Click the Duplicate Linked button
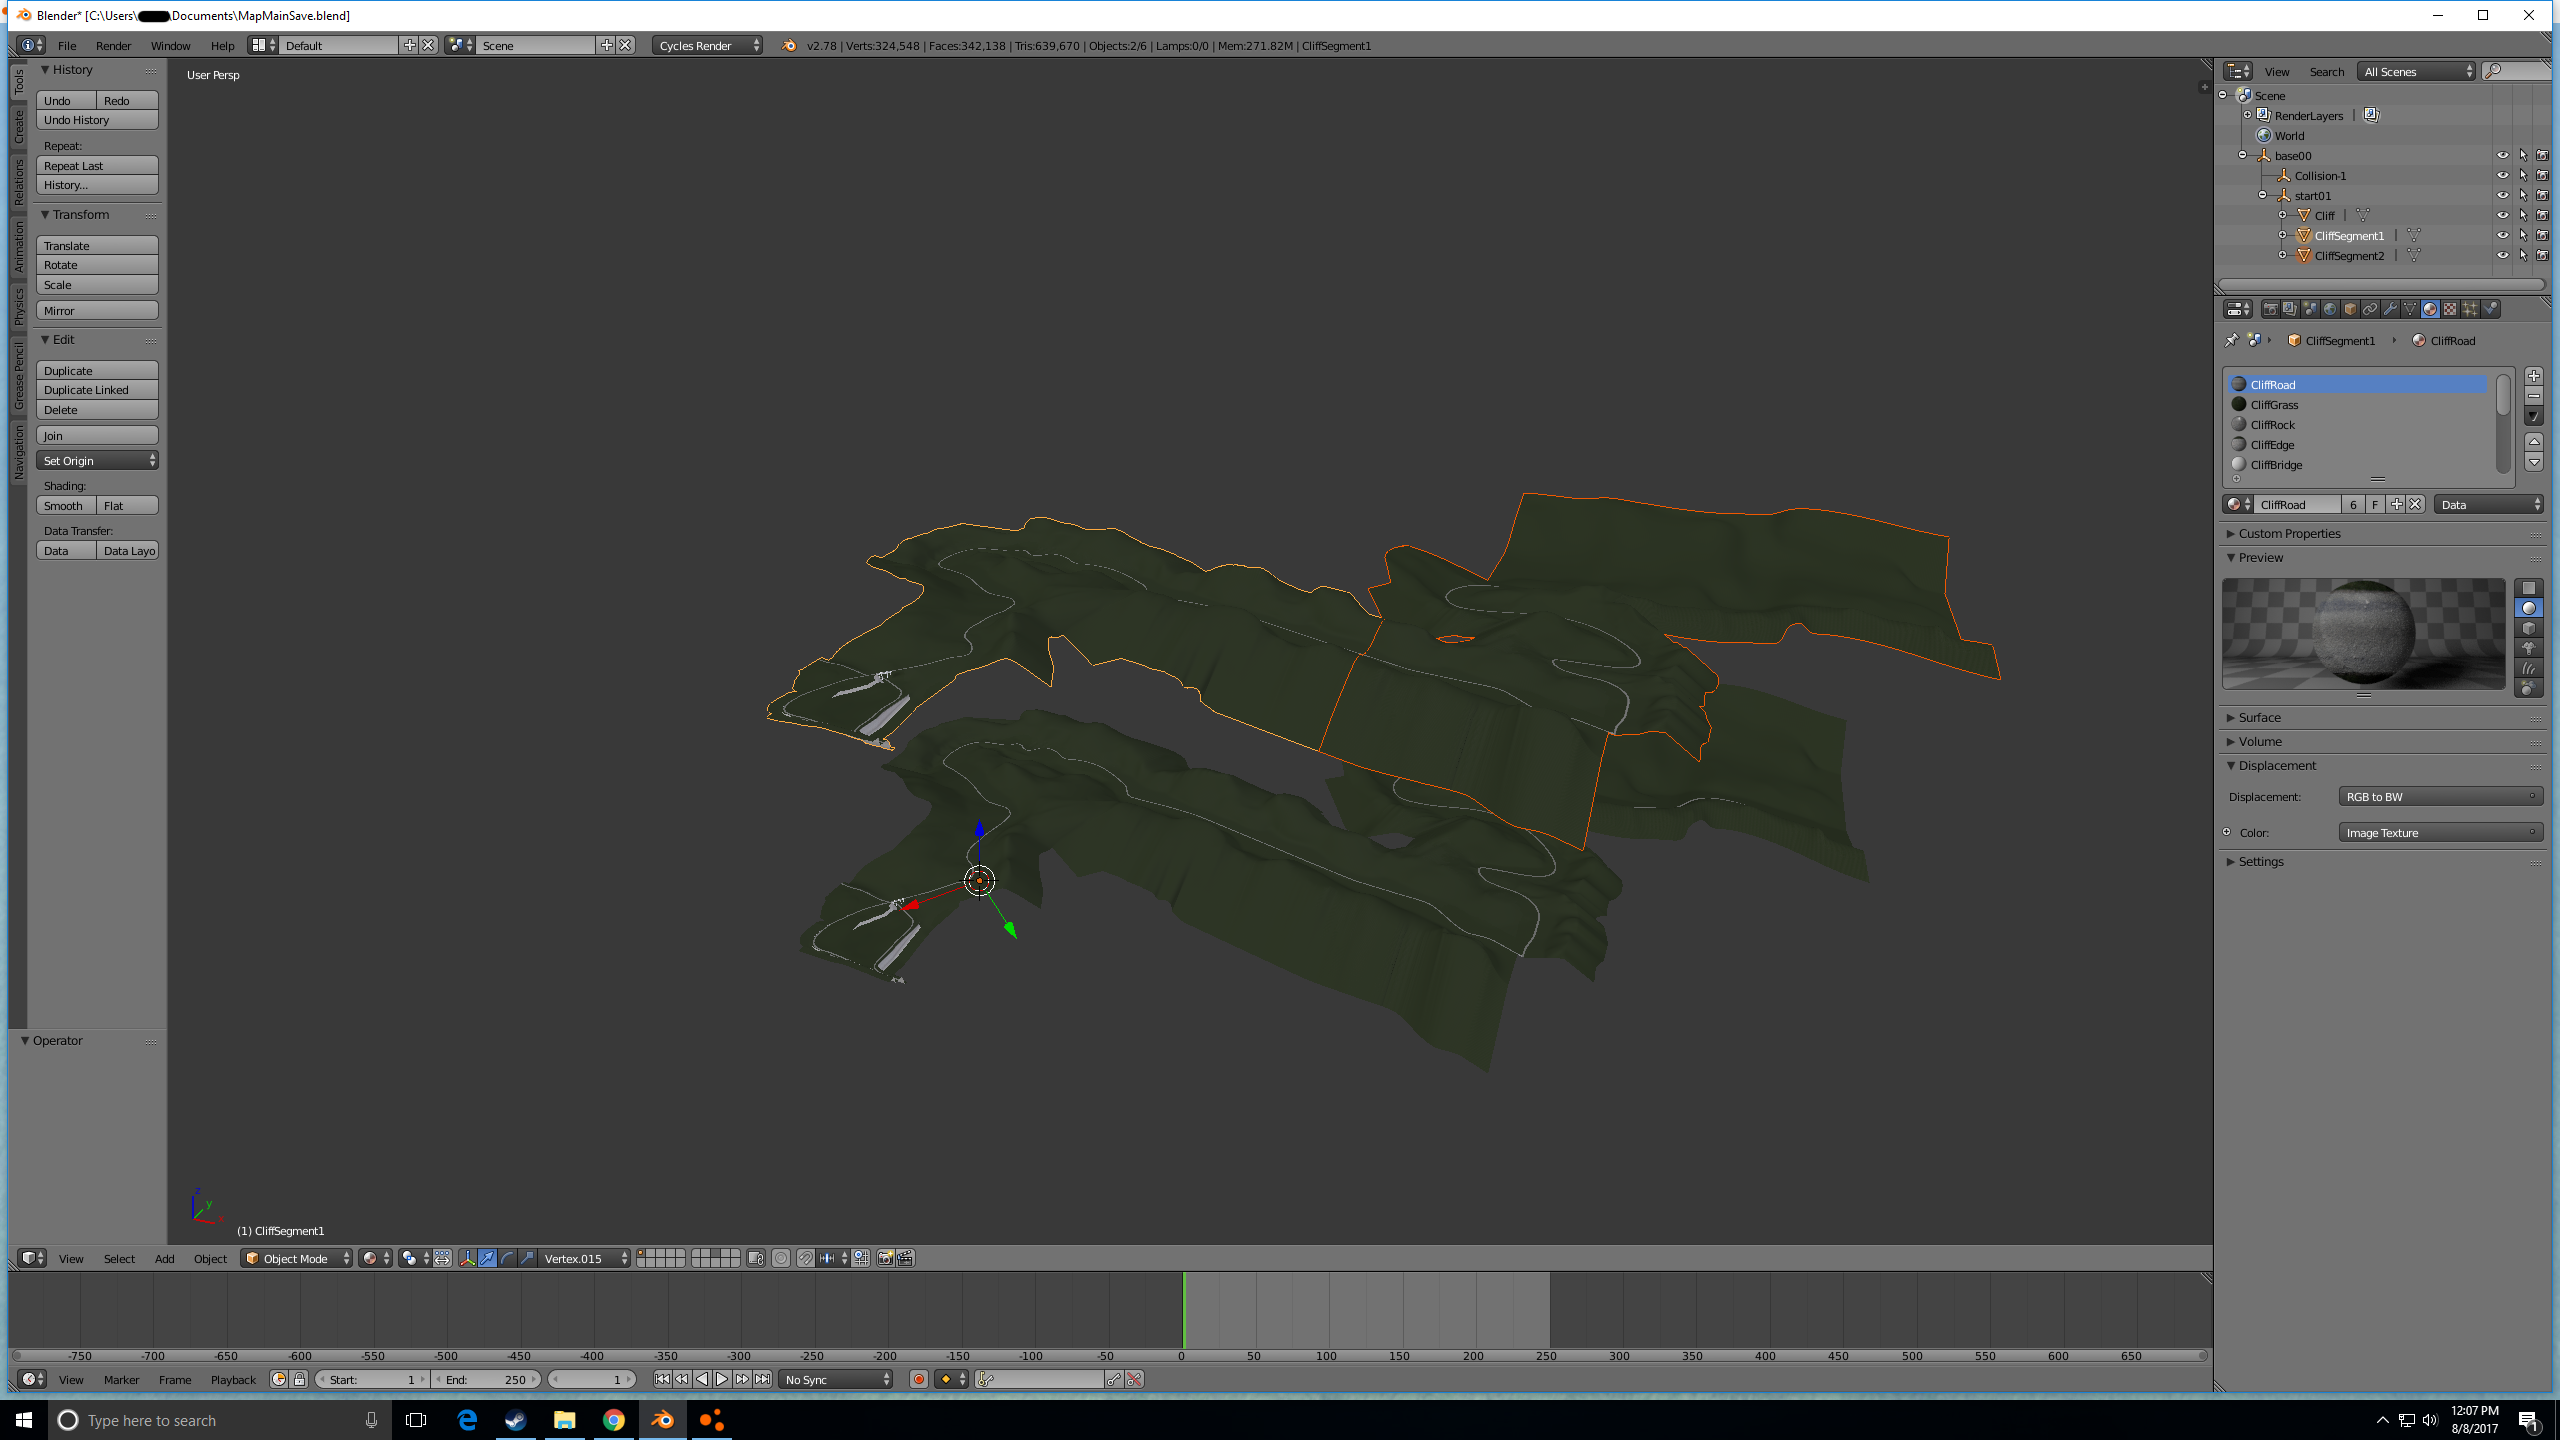 97,390
